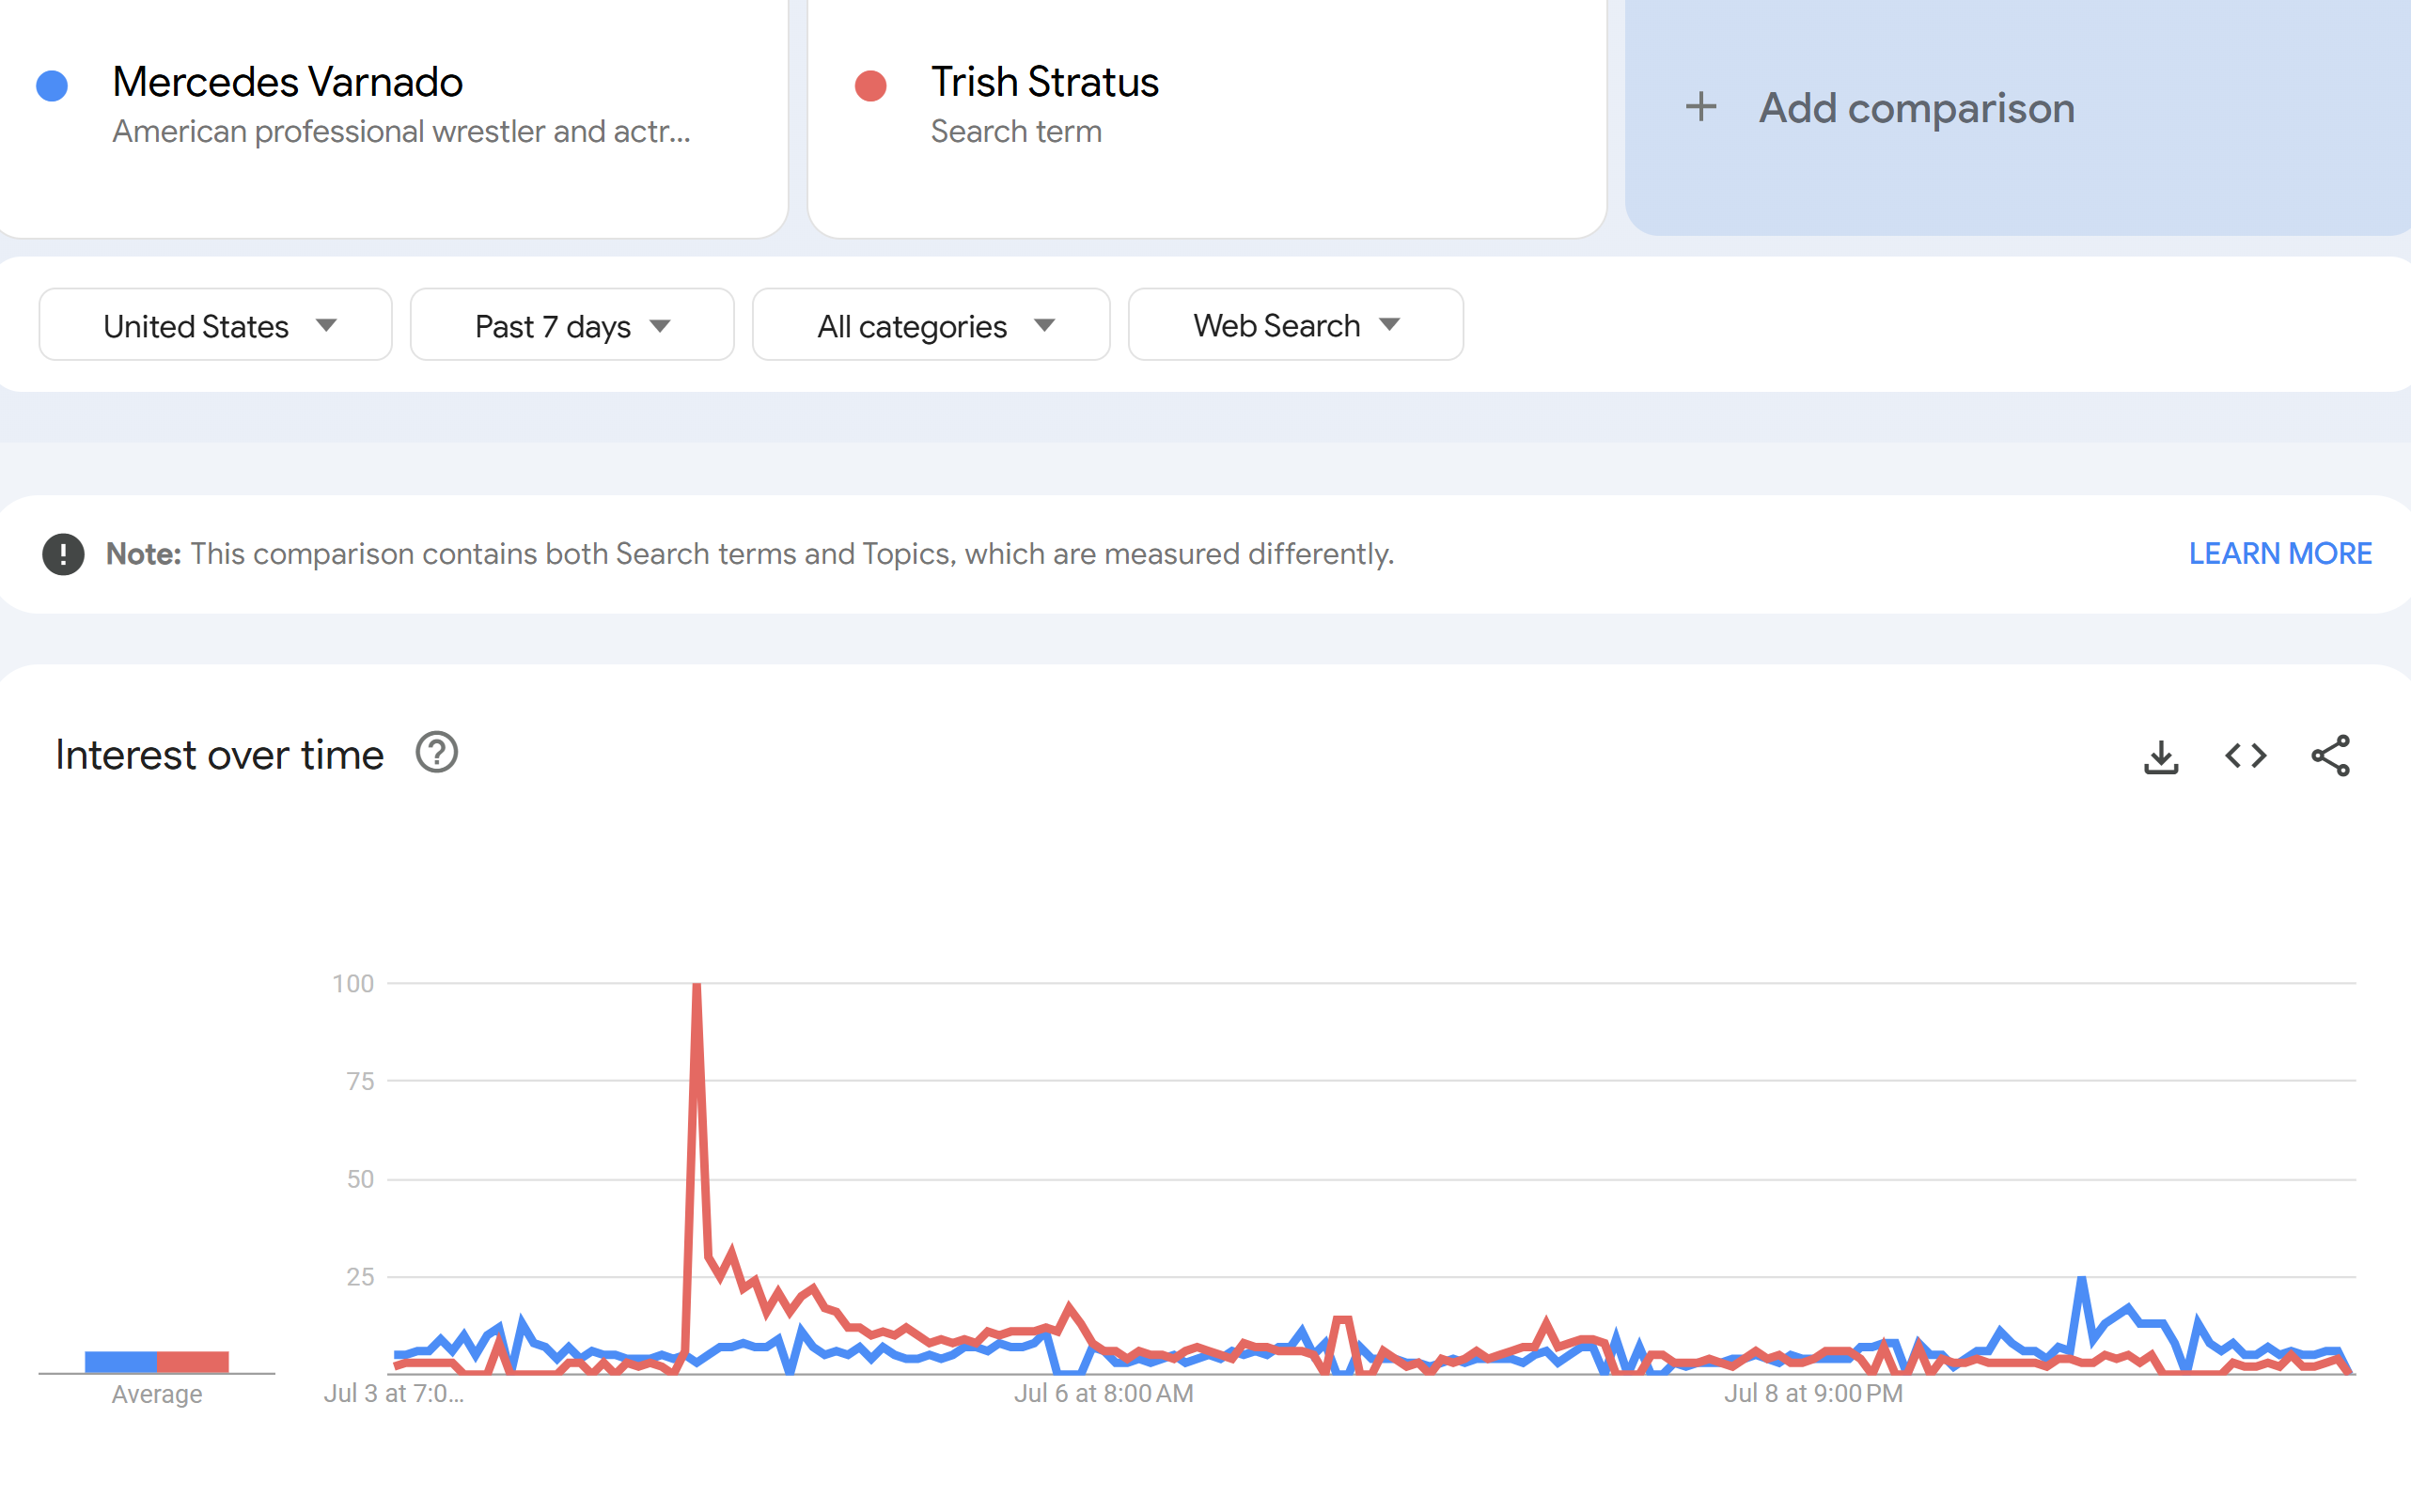
Task: Click the embed code icon
Action: click(2245, 756)
